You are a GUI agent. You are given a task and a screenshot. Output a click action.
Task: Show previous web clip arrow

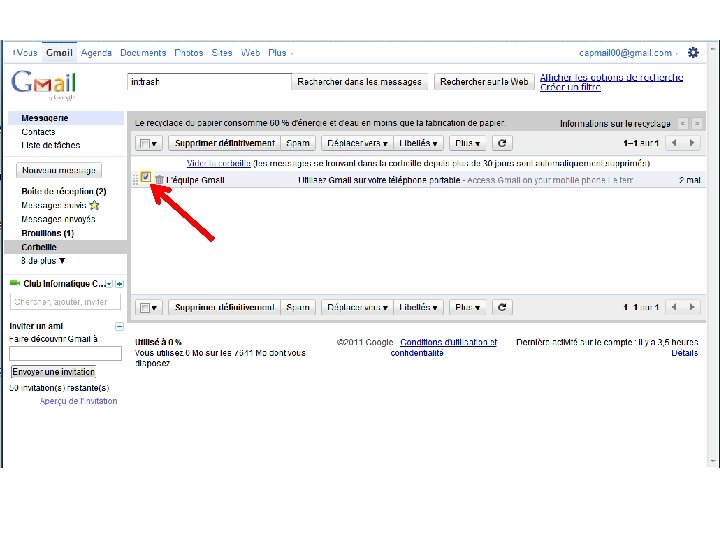tap(683, 124)
